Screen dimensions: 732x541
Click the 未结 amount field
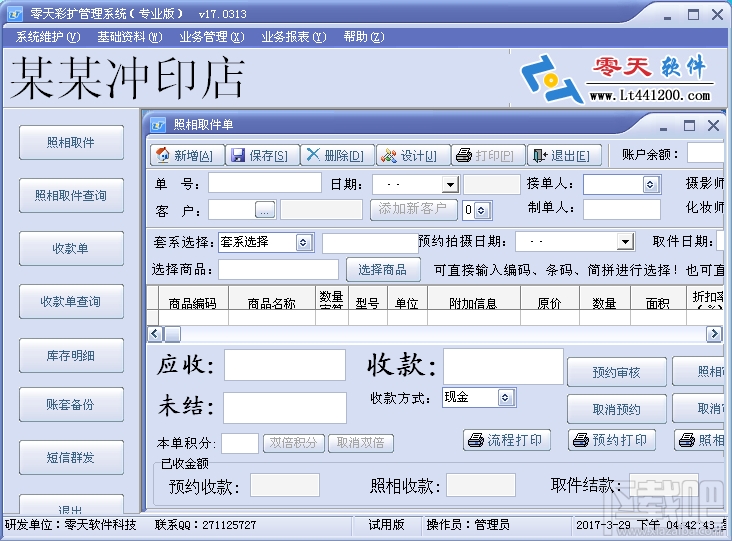click(x=285, y=408)
